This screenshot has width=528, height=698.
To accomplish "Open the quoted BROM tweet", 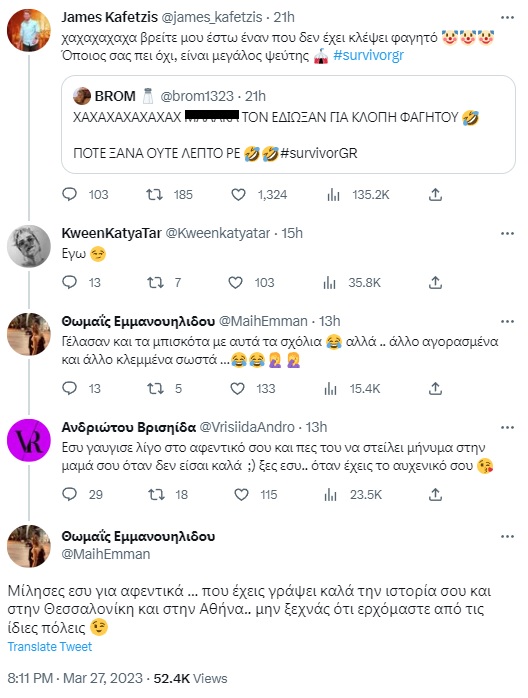I will (288, 125).
